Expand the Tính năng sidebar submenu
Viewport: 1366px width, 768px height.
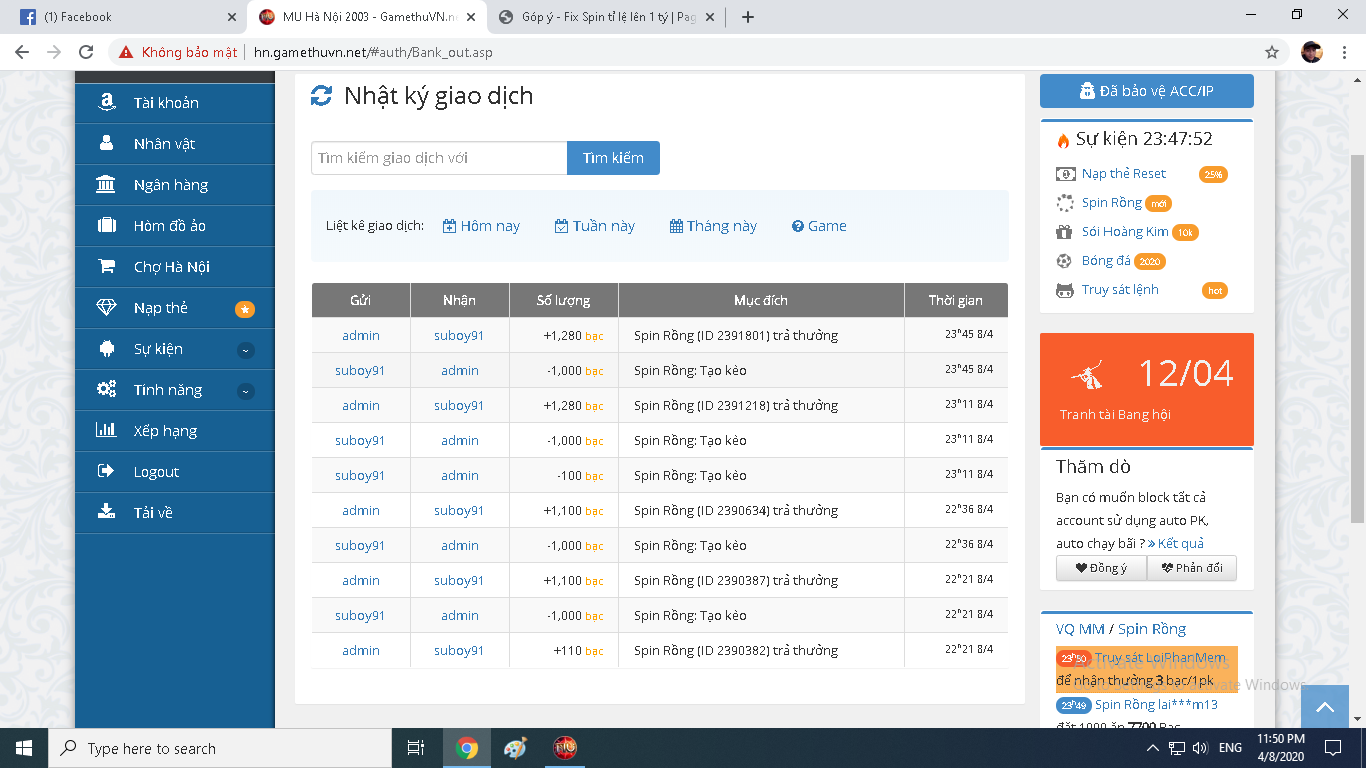(x=245, y=391)
